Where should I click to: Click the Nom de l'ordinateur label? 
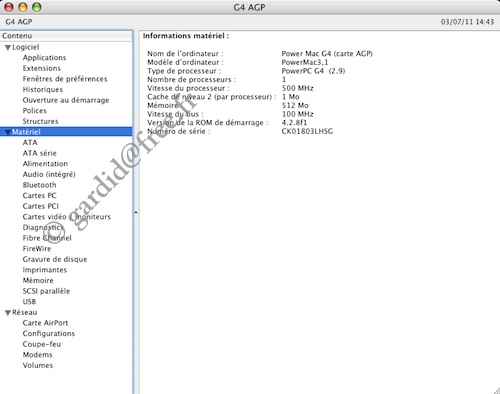point(185,54)
